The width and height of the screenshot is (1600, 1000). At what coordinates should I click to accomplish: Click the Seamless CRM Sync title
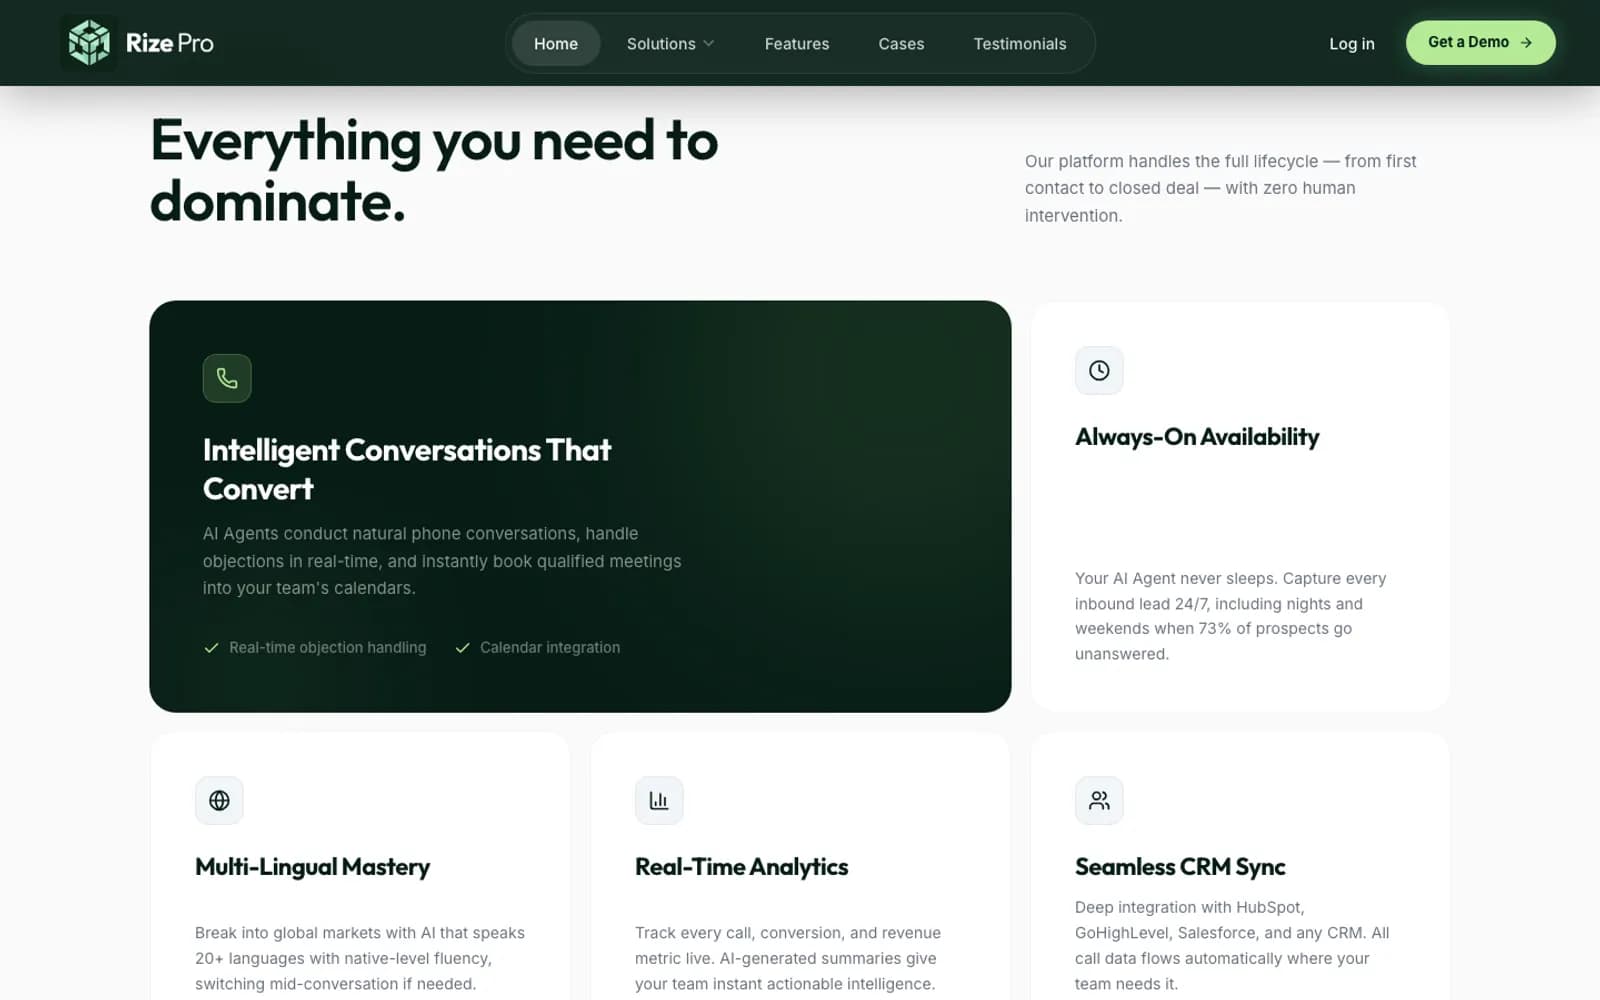[x=1180, y=867]
